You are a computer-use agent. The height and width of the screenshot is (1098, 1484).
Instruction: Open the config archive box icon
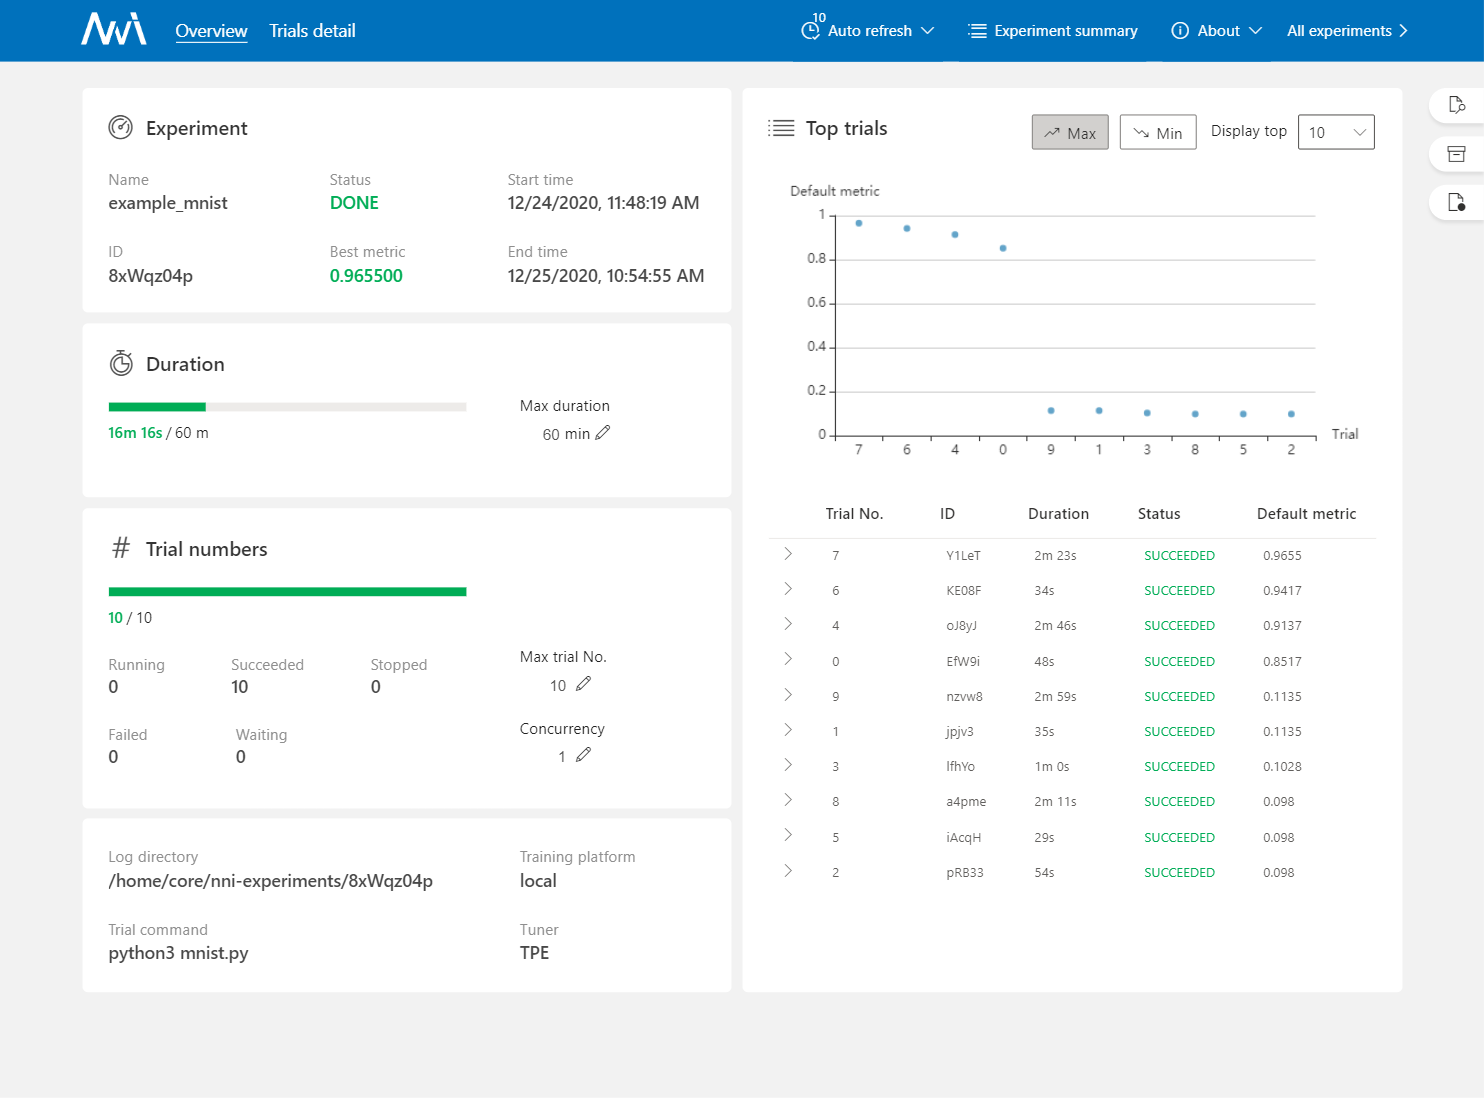click(1456, 154)
